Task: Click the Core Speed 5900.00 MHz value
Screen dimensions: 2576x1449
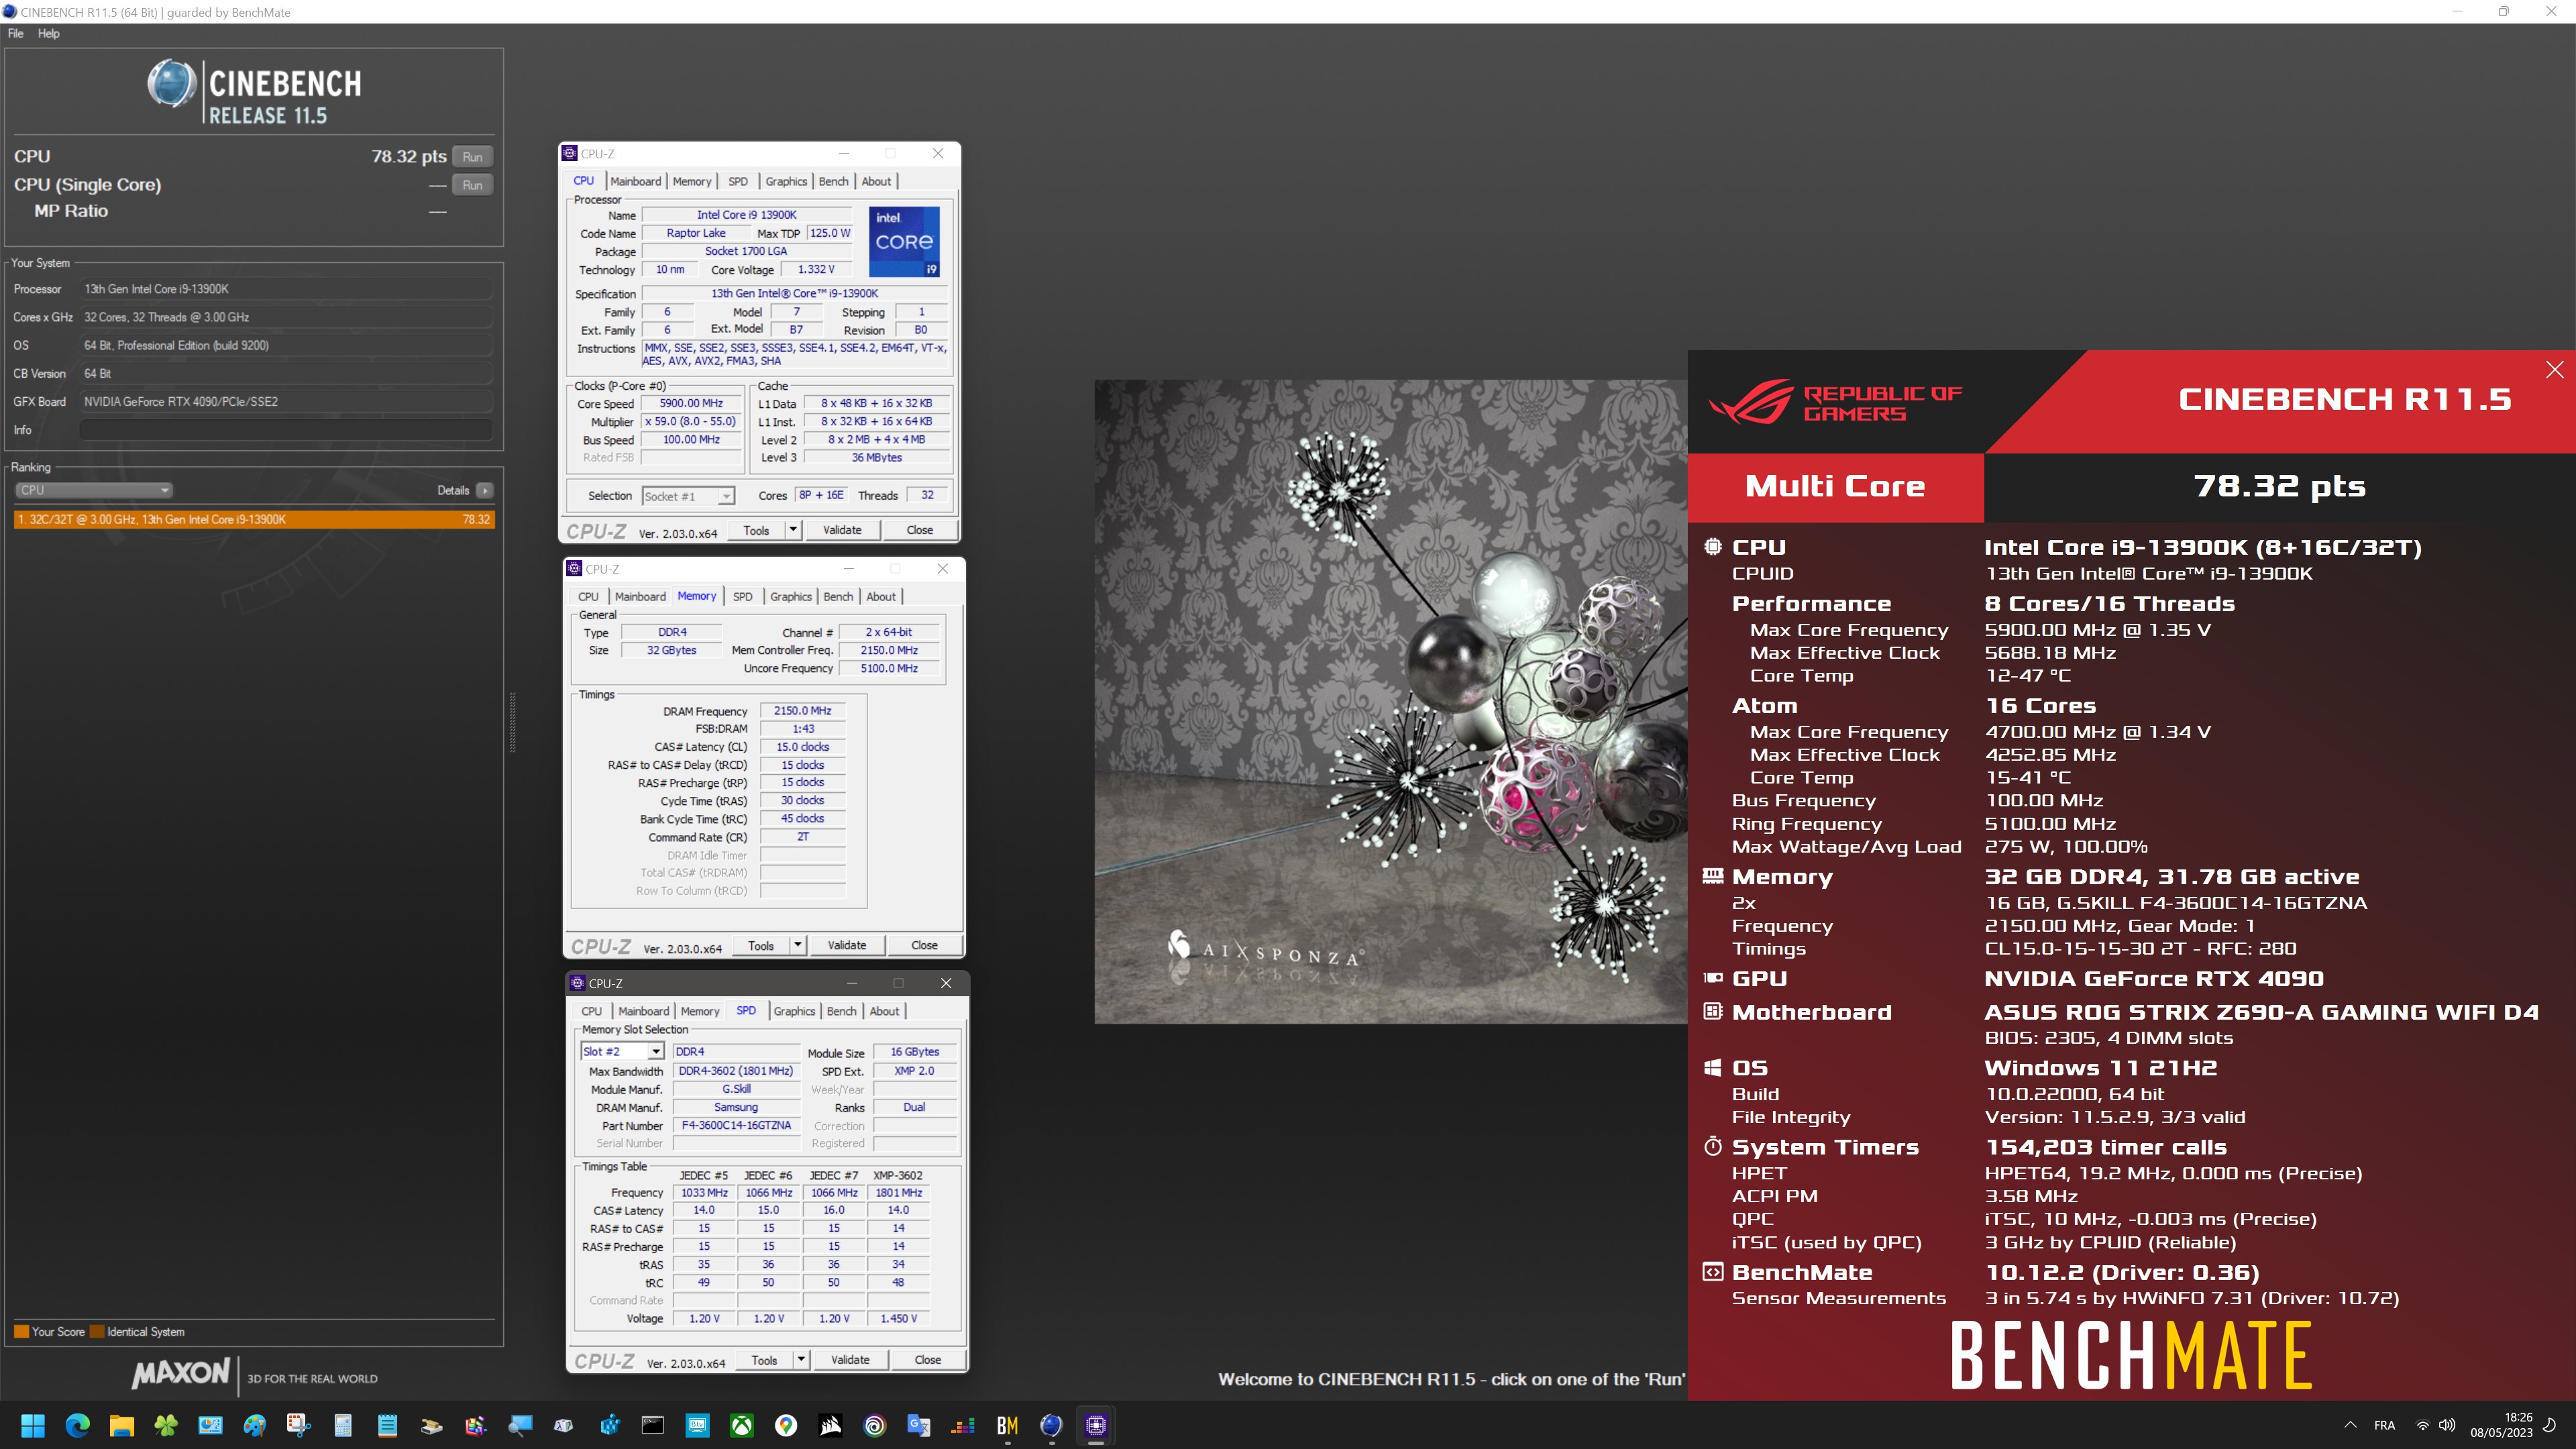Action: pos(691,403)
